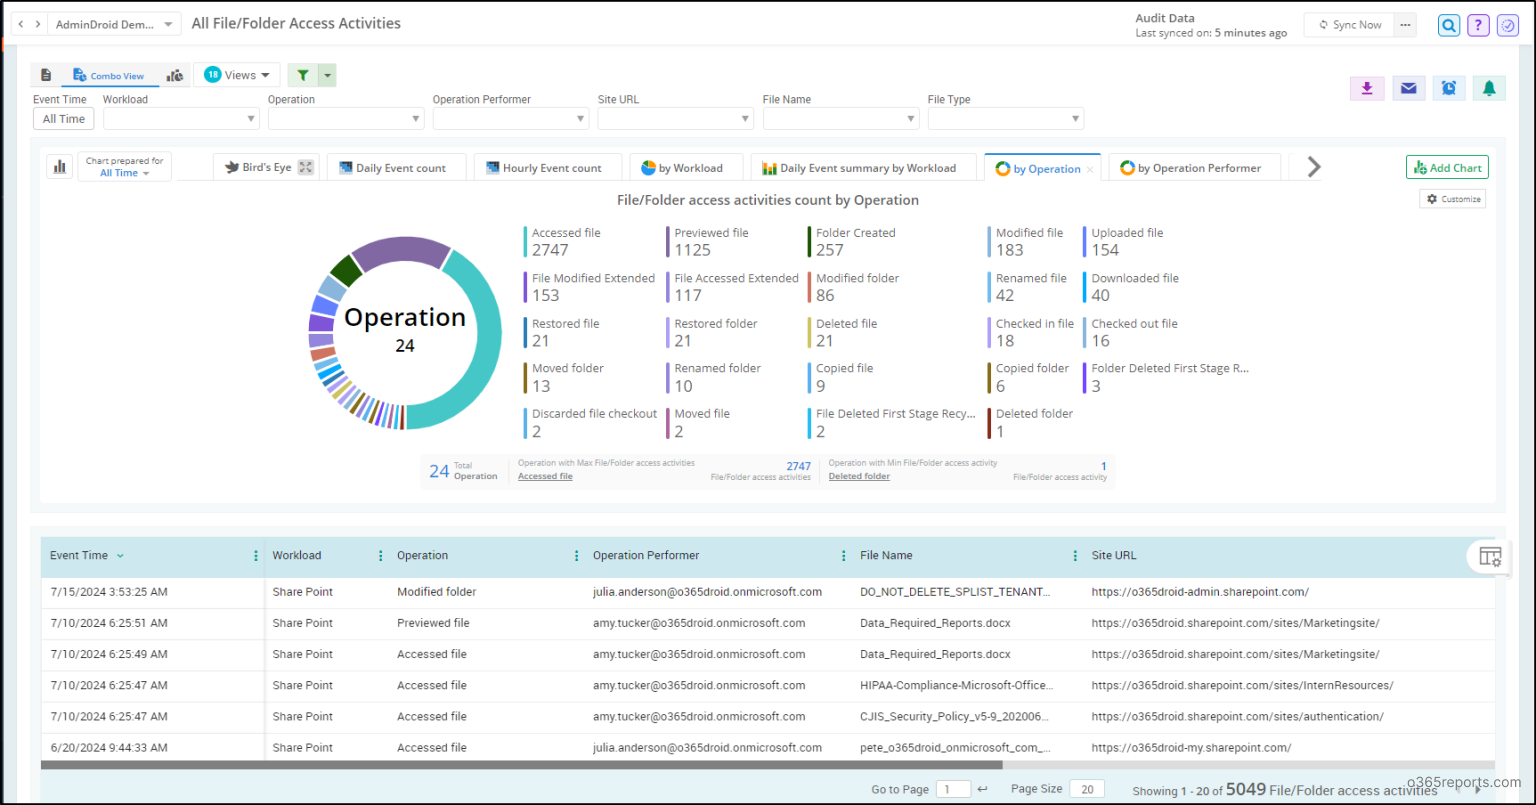Click the Customize gear button

1452,199
